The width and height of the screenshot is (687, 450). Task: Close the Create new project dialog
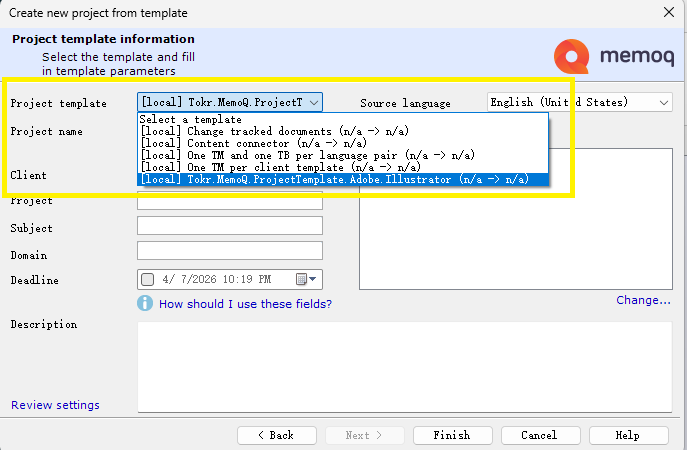pyautogui.click(x=669, y=12)
